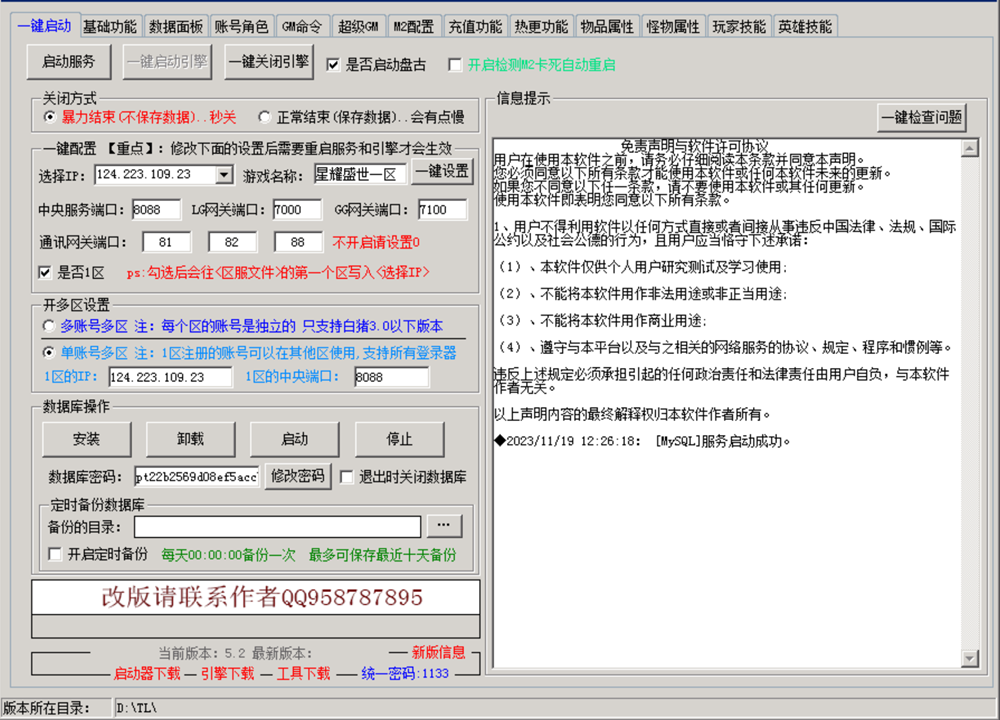The height and width of the screenshot is (720, 1000).
Task: Enable the 开启定时备份 checkbox
Action: point(55,555)
